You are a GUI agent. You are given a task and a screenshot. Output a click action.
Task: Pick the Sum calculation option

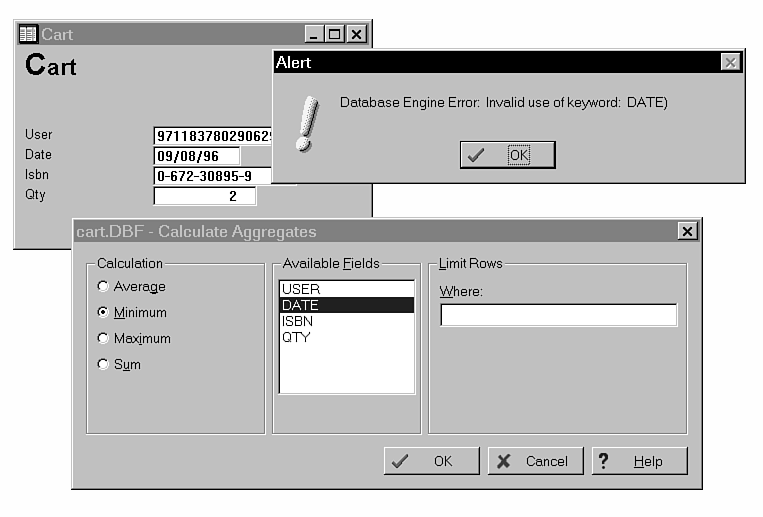102,365
